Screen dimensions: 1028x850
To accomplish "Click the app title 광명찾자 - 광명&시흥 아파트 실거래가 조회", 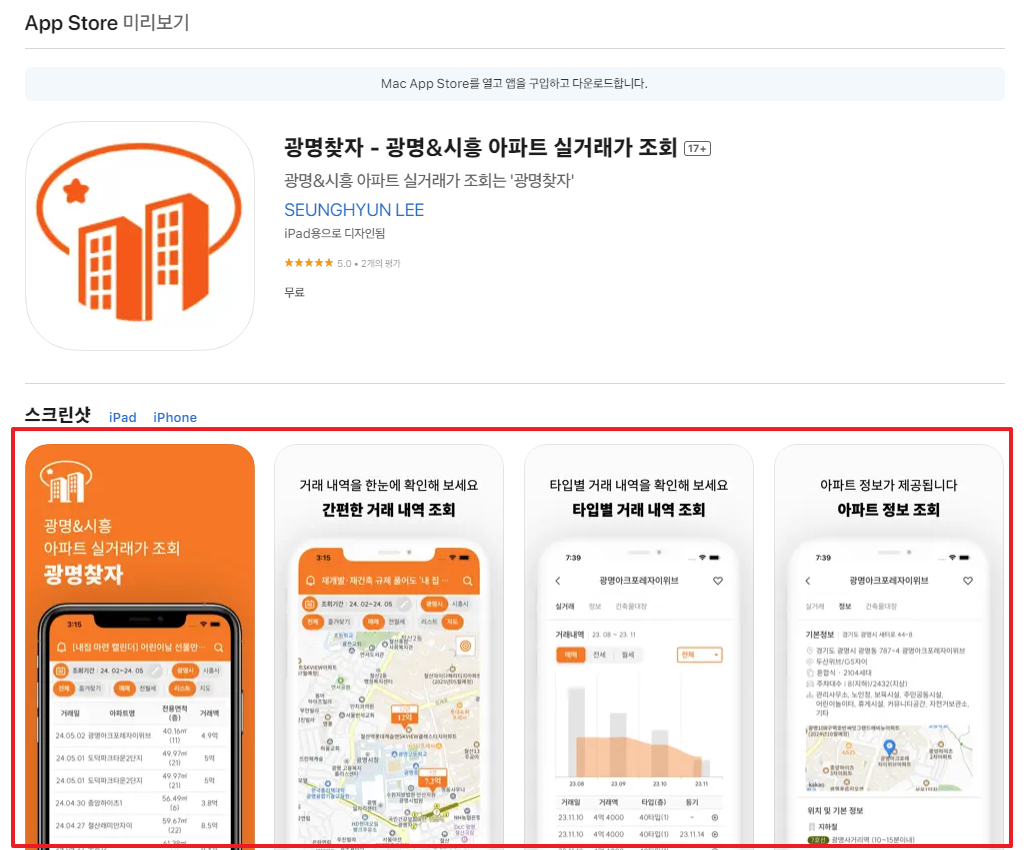I will [480, 147].
